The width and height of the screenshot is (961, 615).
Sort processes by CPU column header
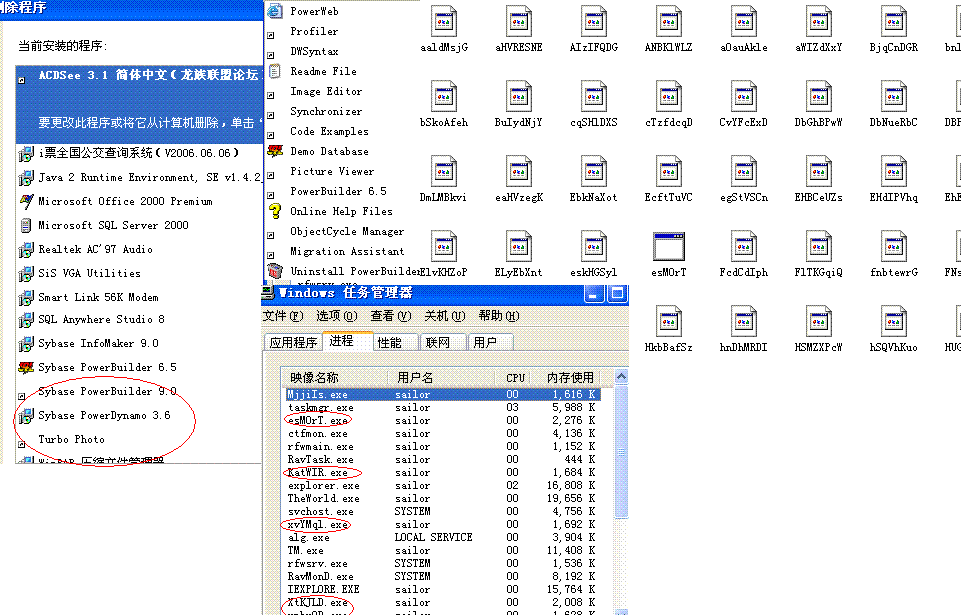point(512,378)
